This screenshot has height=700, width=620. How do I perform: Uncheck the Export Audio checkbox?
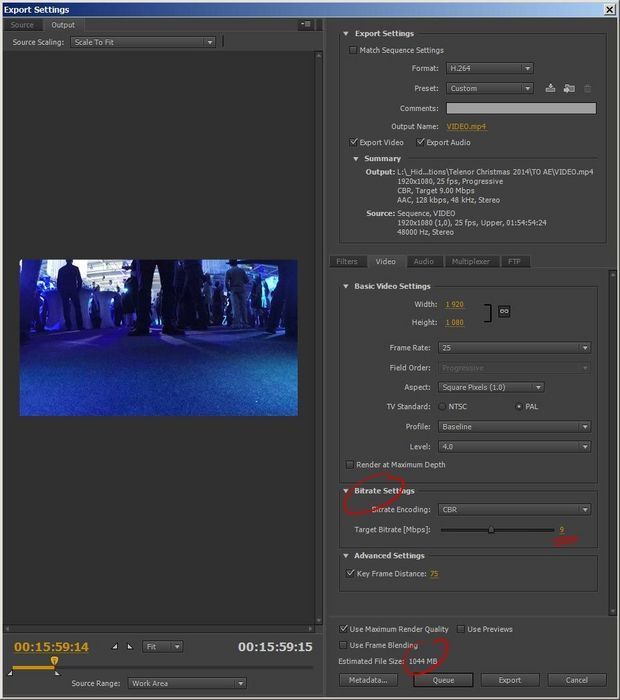[x=419, y=142]
